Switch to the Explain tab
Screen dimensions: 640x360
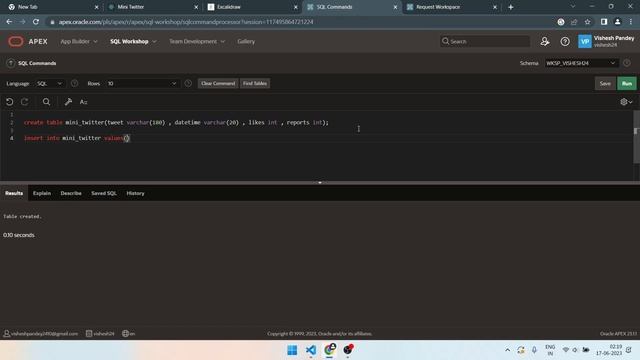42,193
